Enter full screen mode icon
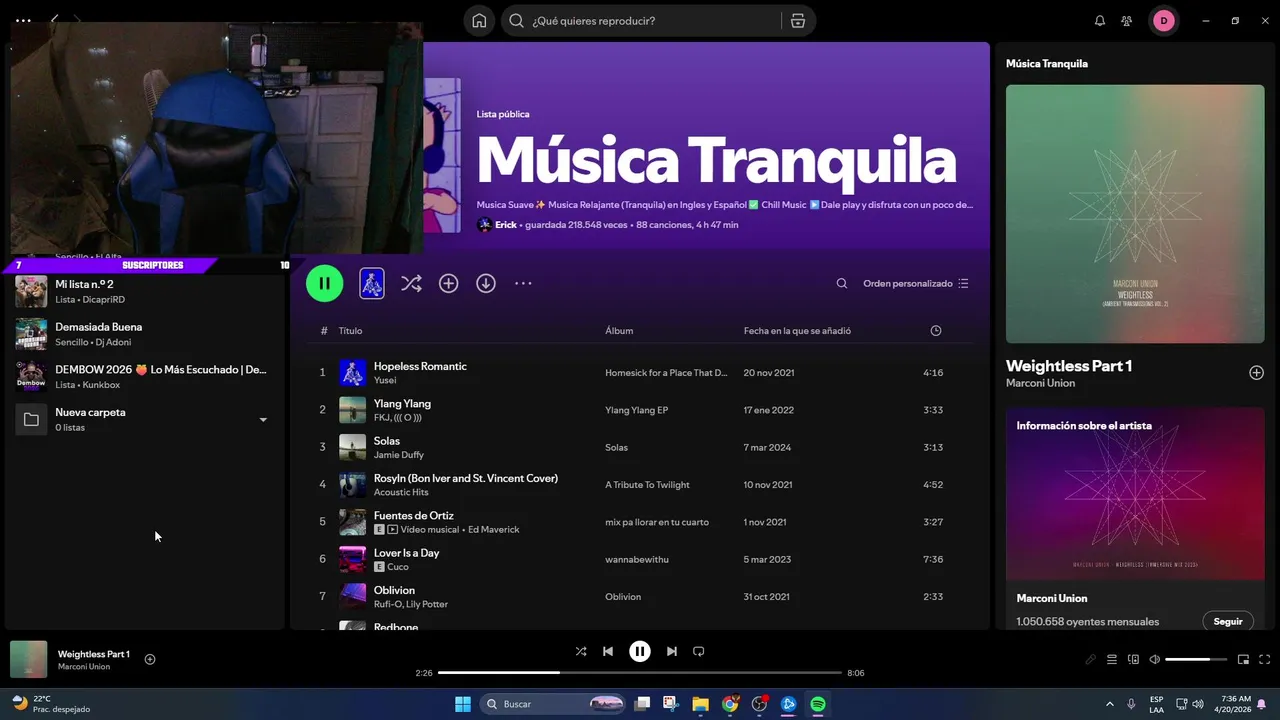 [1264, 659]
